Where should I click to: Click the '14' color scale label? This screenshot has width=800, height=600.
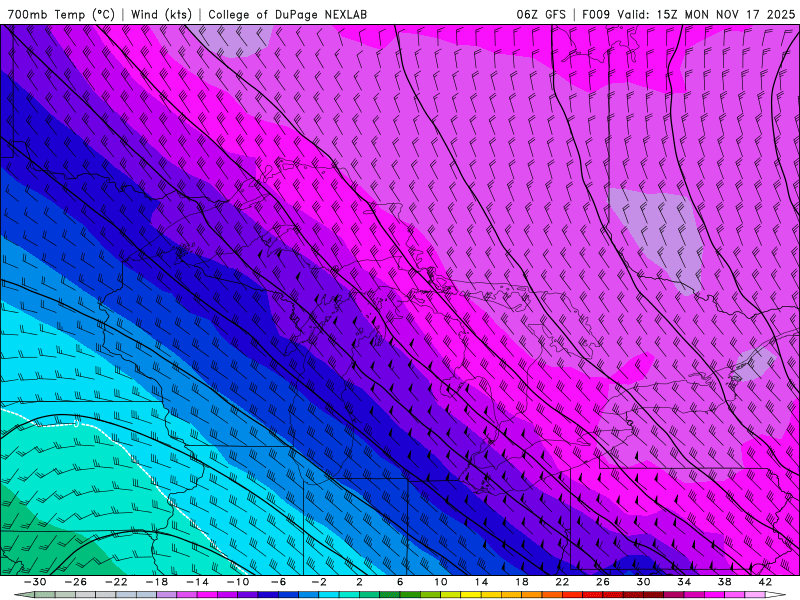481,582
